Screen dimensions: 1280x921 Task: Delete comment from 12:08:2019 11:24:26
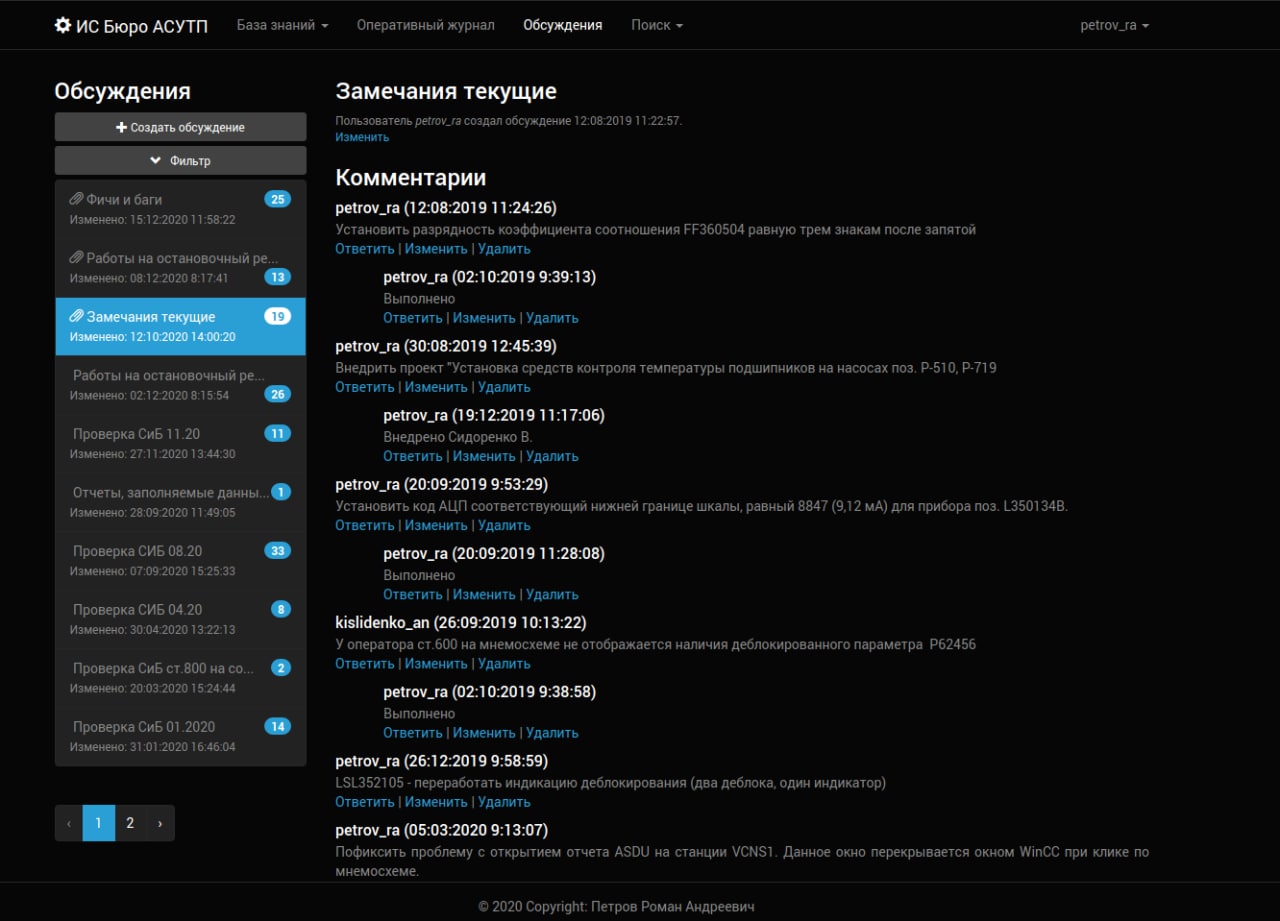point(504,249)
